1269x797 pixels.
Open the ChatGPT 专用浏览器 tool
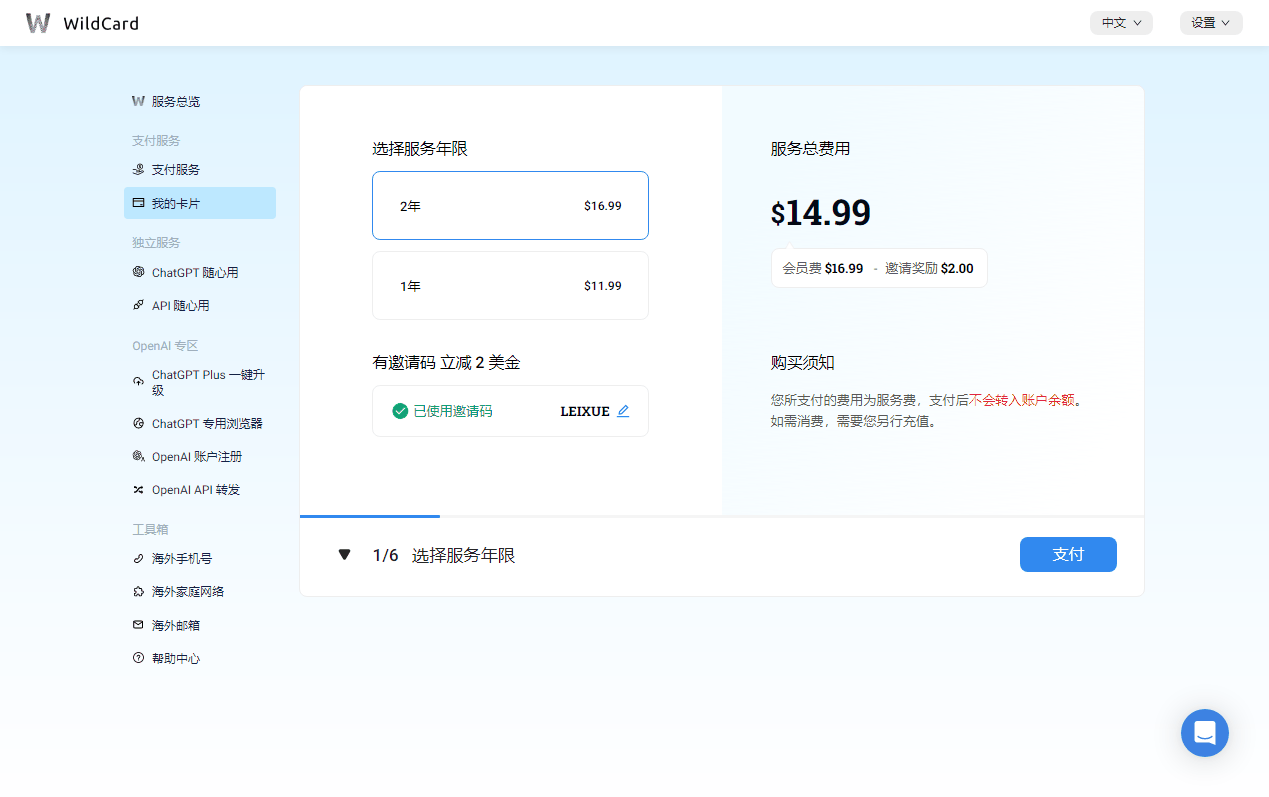pyautogui.click(x=208, y=423)
